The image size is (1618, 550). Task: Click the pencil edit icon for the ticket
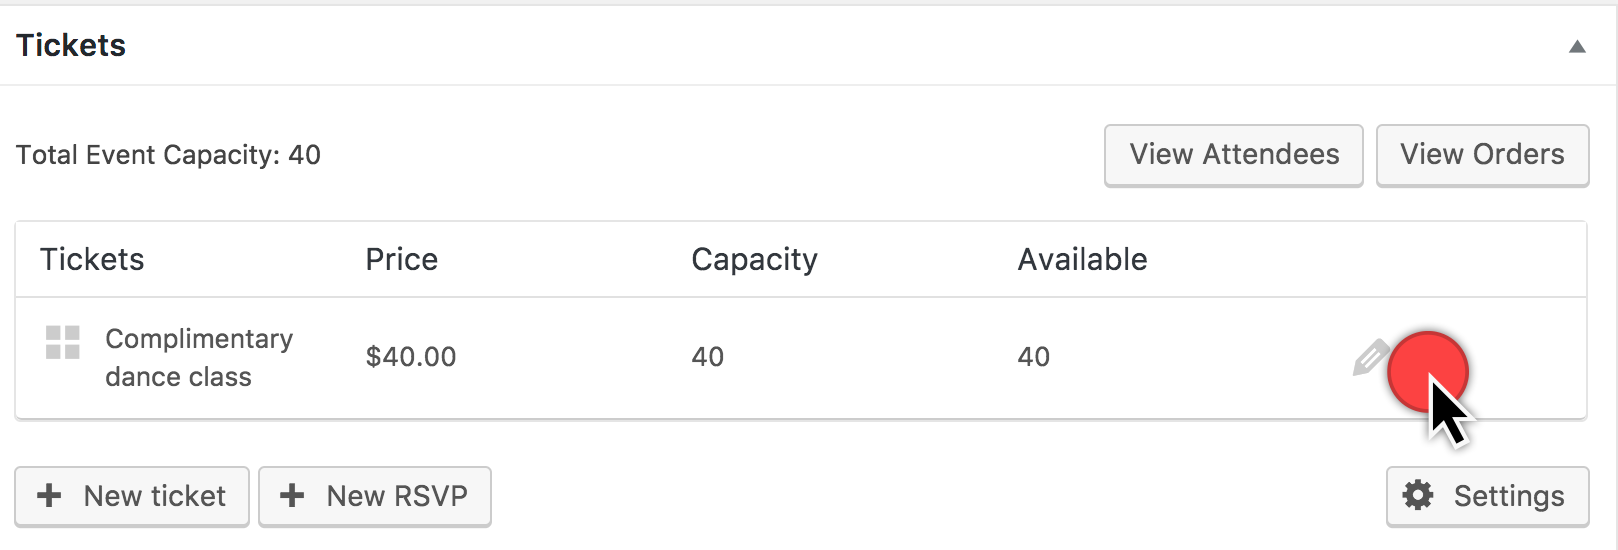pyautogui.click(x=1369, y=358)
